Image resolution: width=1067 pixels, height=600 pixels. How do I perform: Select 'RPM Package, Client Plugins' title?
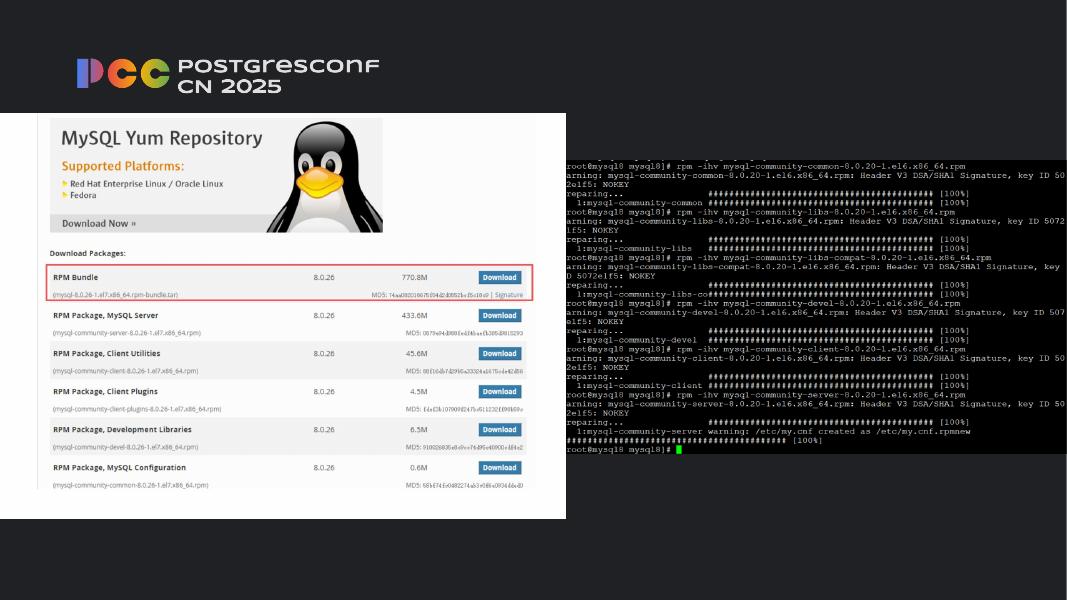(105, 392)
